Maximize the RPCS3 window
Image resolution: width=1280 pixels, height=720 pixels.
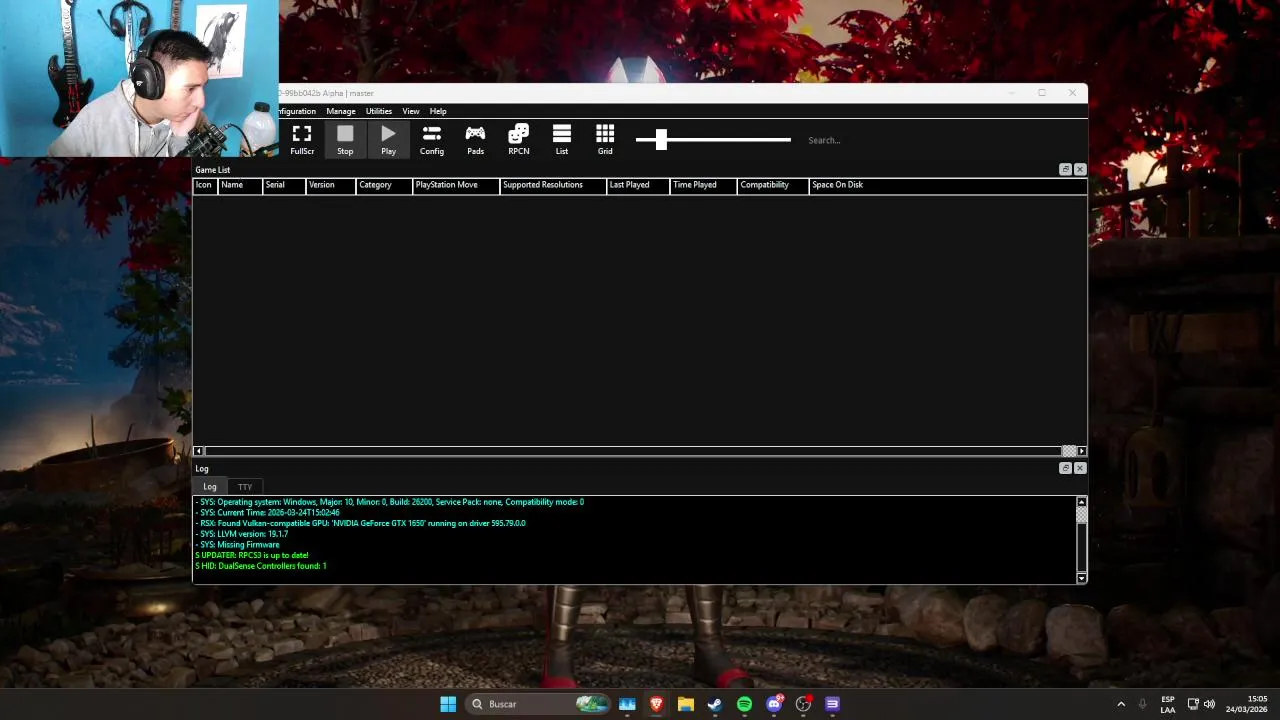1042,93
